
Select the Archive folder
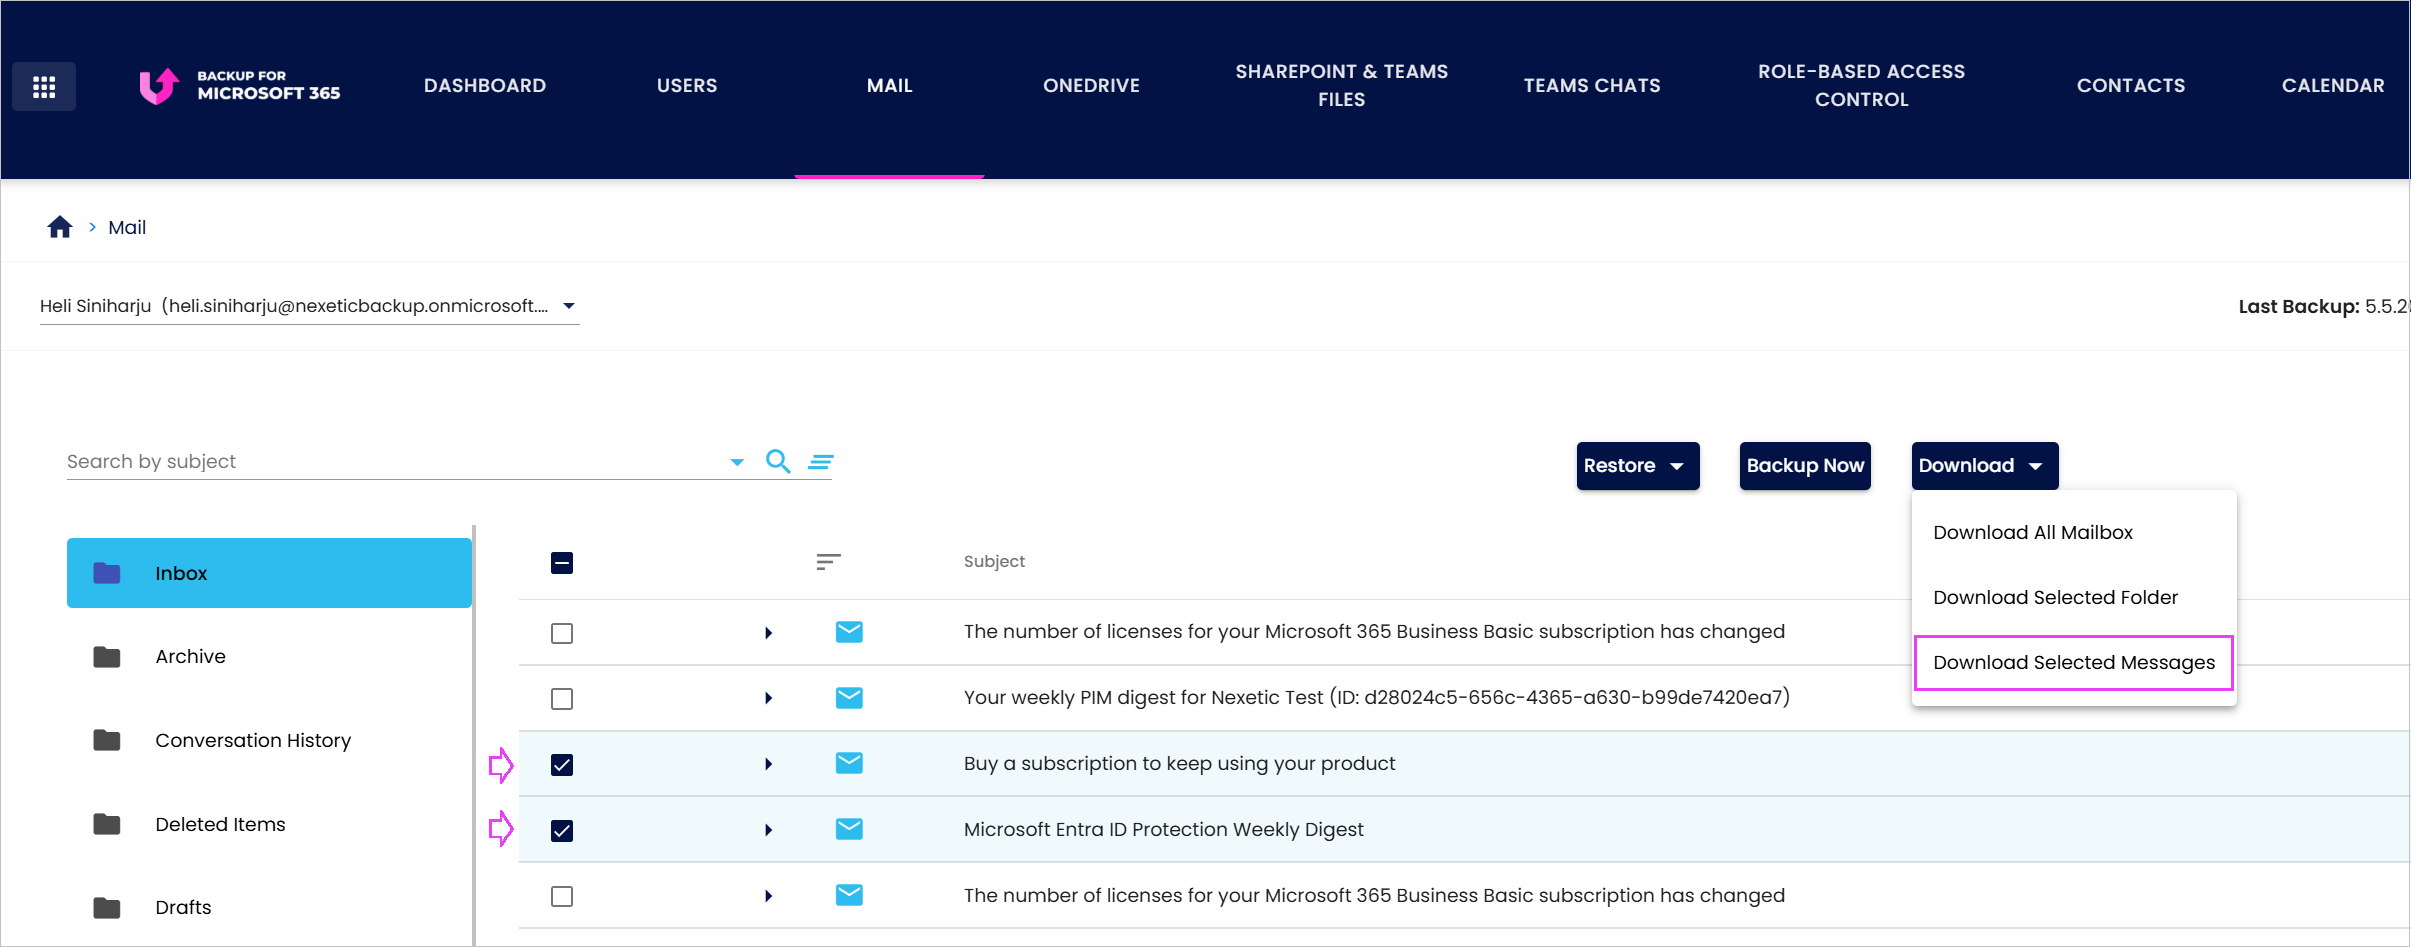[x=269, y=657]
